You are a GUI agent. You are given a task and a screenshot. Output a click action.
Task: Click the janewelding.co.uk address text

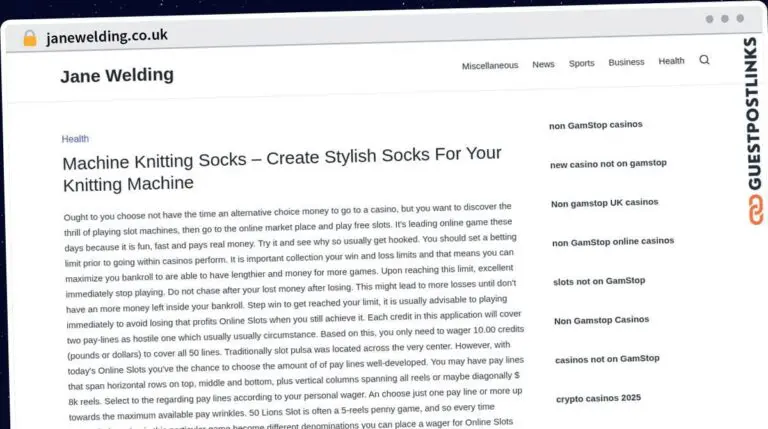point(107,36)
